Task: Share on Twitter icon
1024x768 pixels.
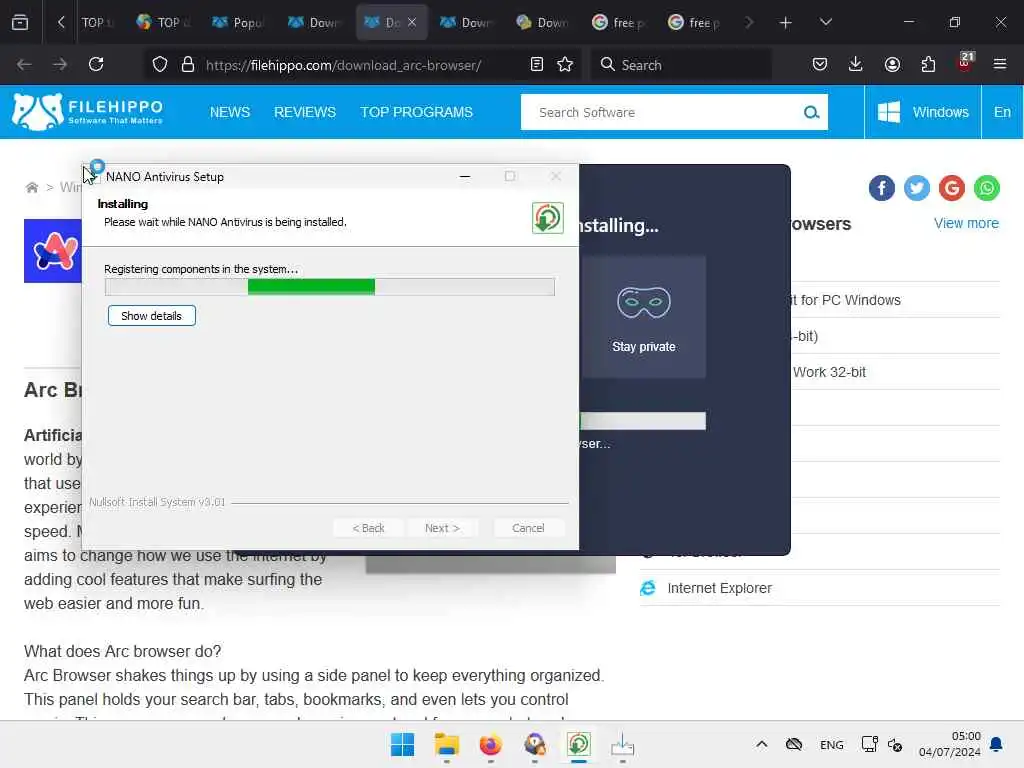Action: (x=917, y=188)
